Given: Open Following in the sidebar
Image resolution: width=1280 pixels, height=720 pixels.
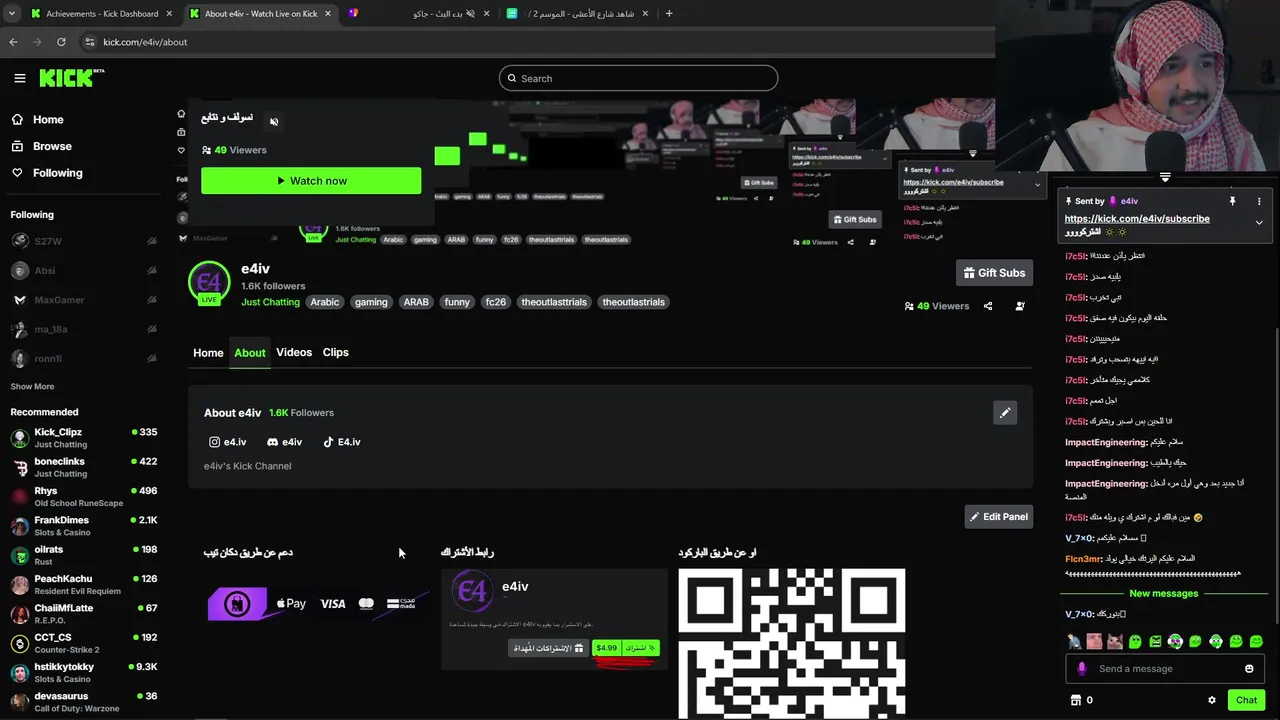Looking at the screenshot, I should [46, 173].
